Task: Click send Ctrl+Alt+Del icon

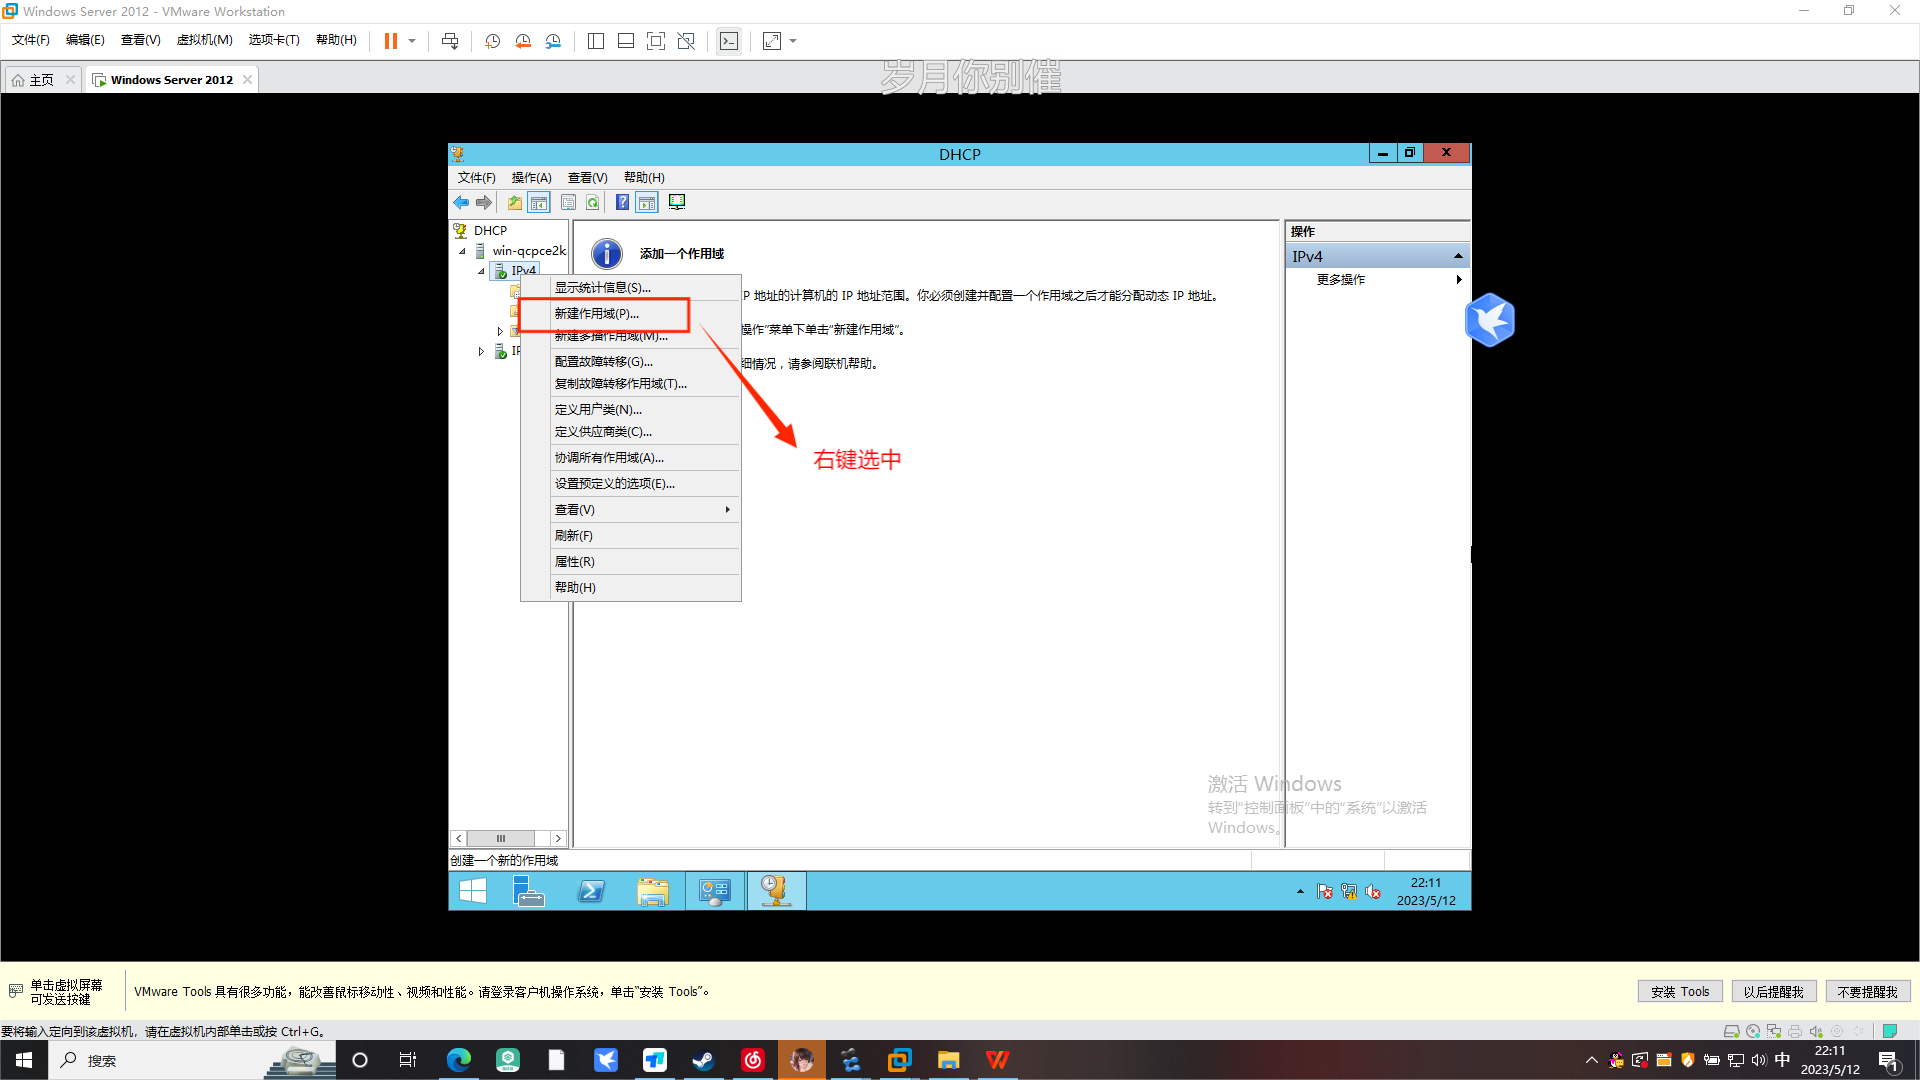Action: (450, 41)
